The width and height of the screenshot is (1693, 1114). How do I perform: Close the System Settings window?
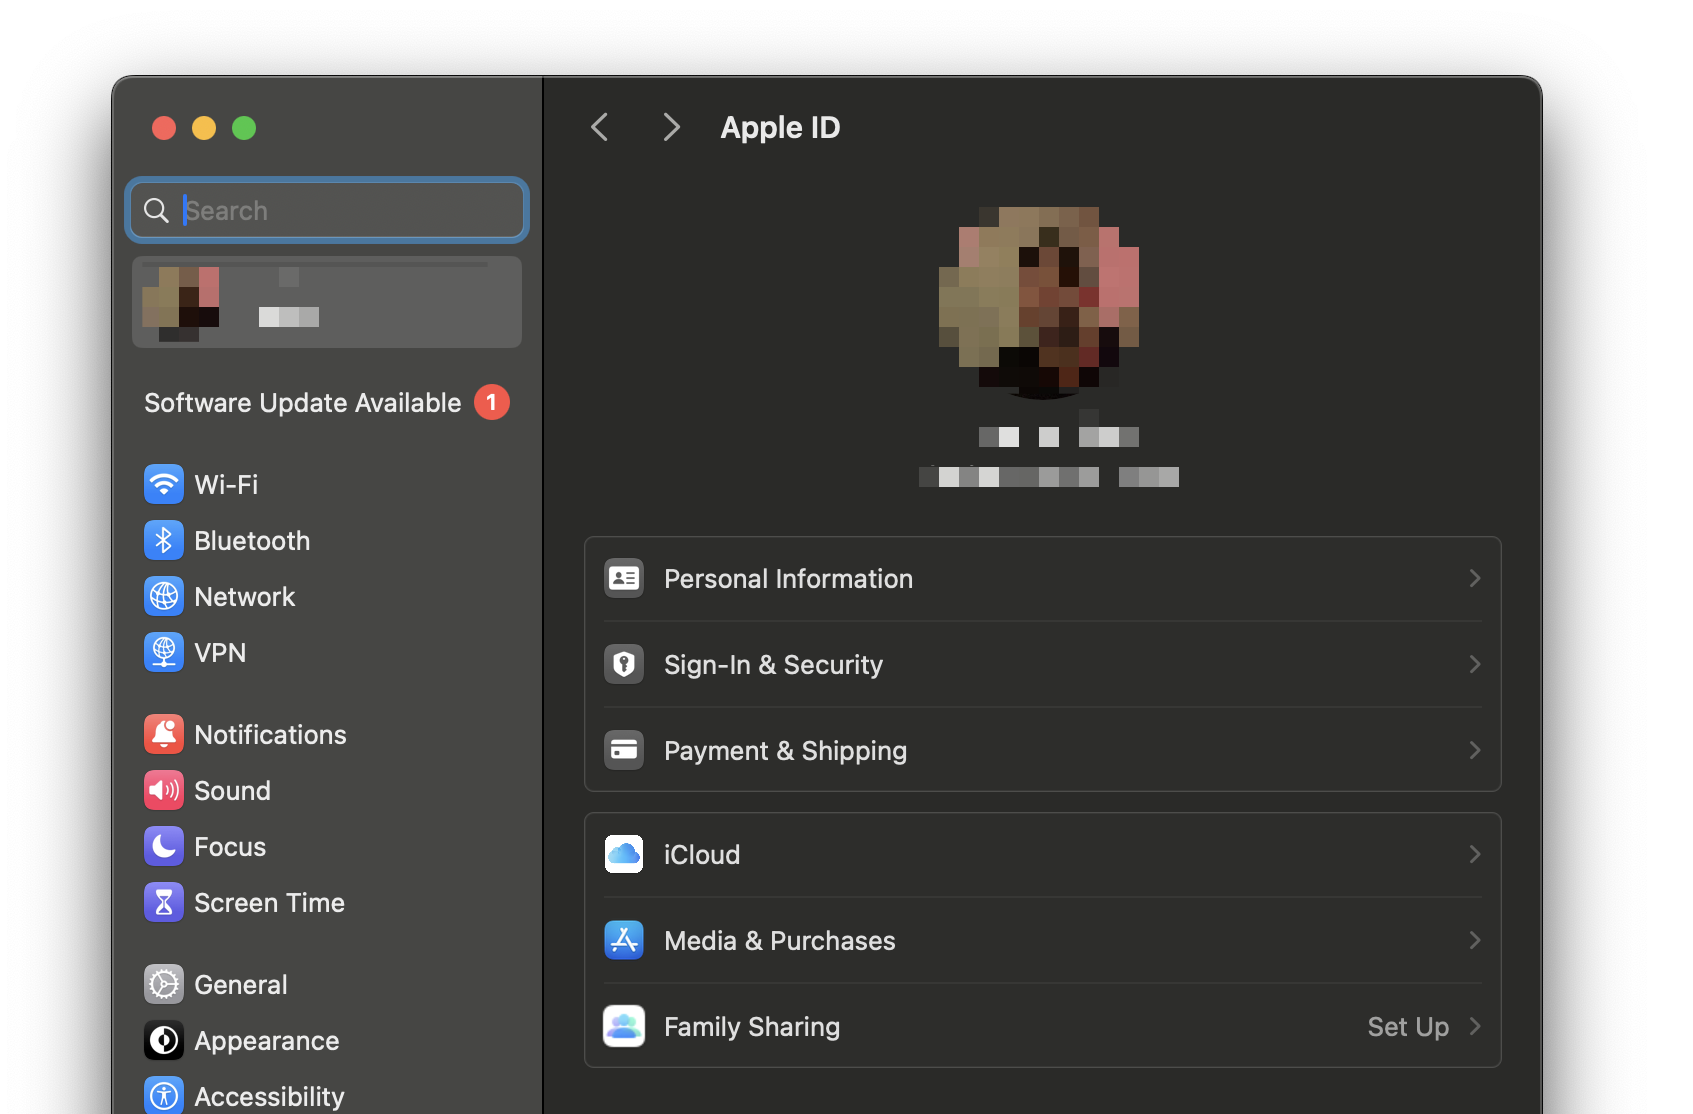[x=164, y=128]
